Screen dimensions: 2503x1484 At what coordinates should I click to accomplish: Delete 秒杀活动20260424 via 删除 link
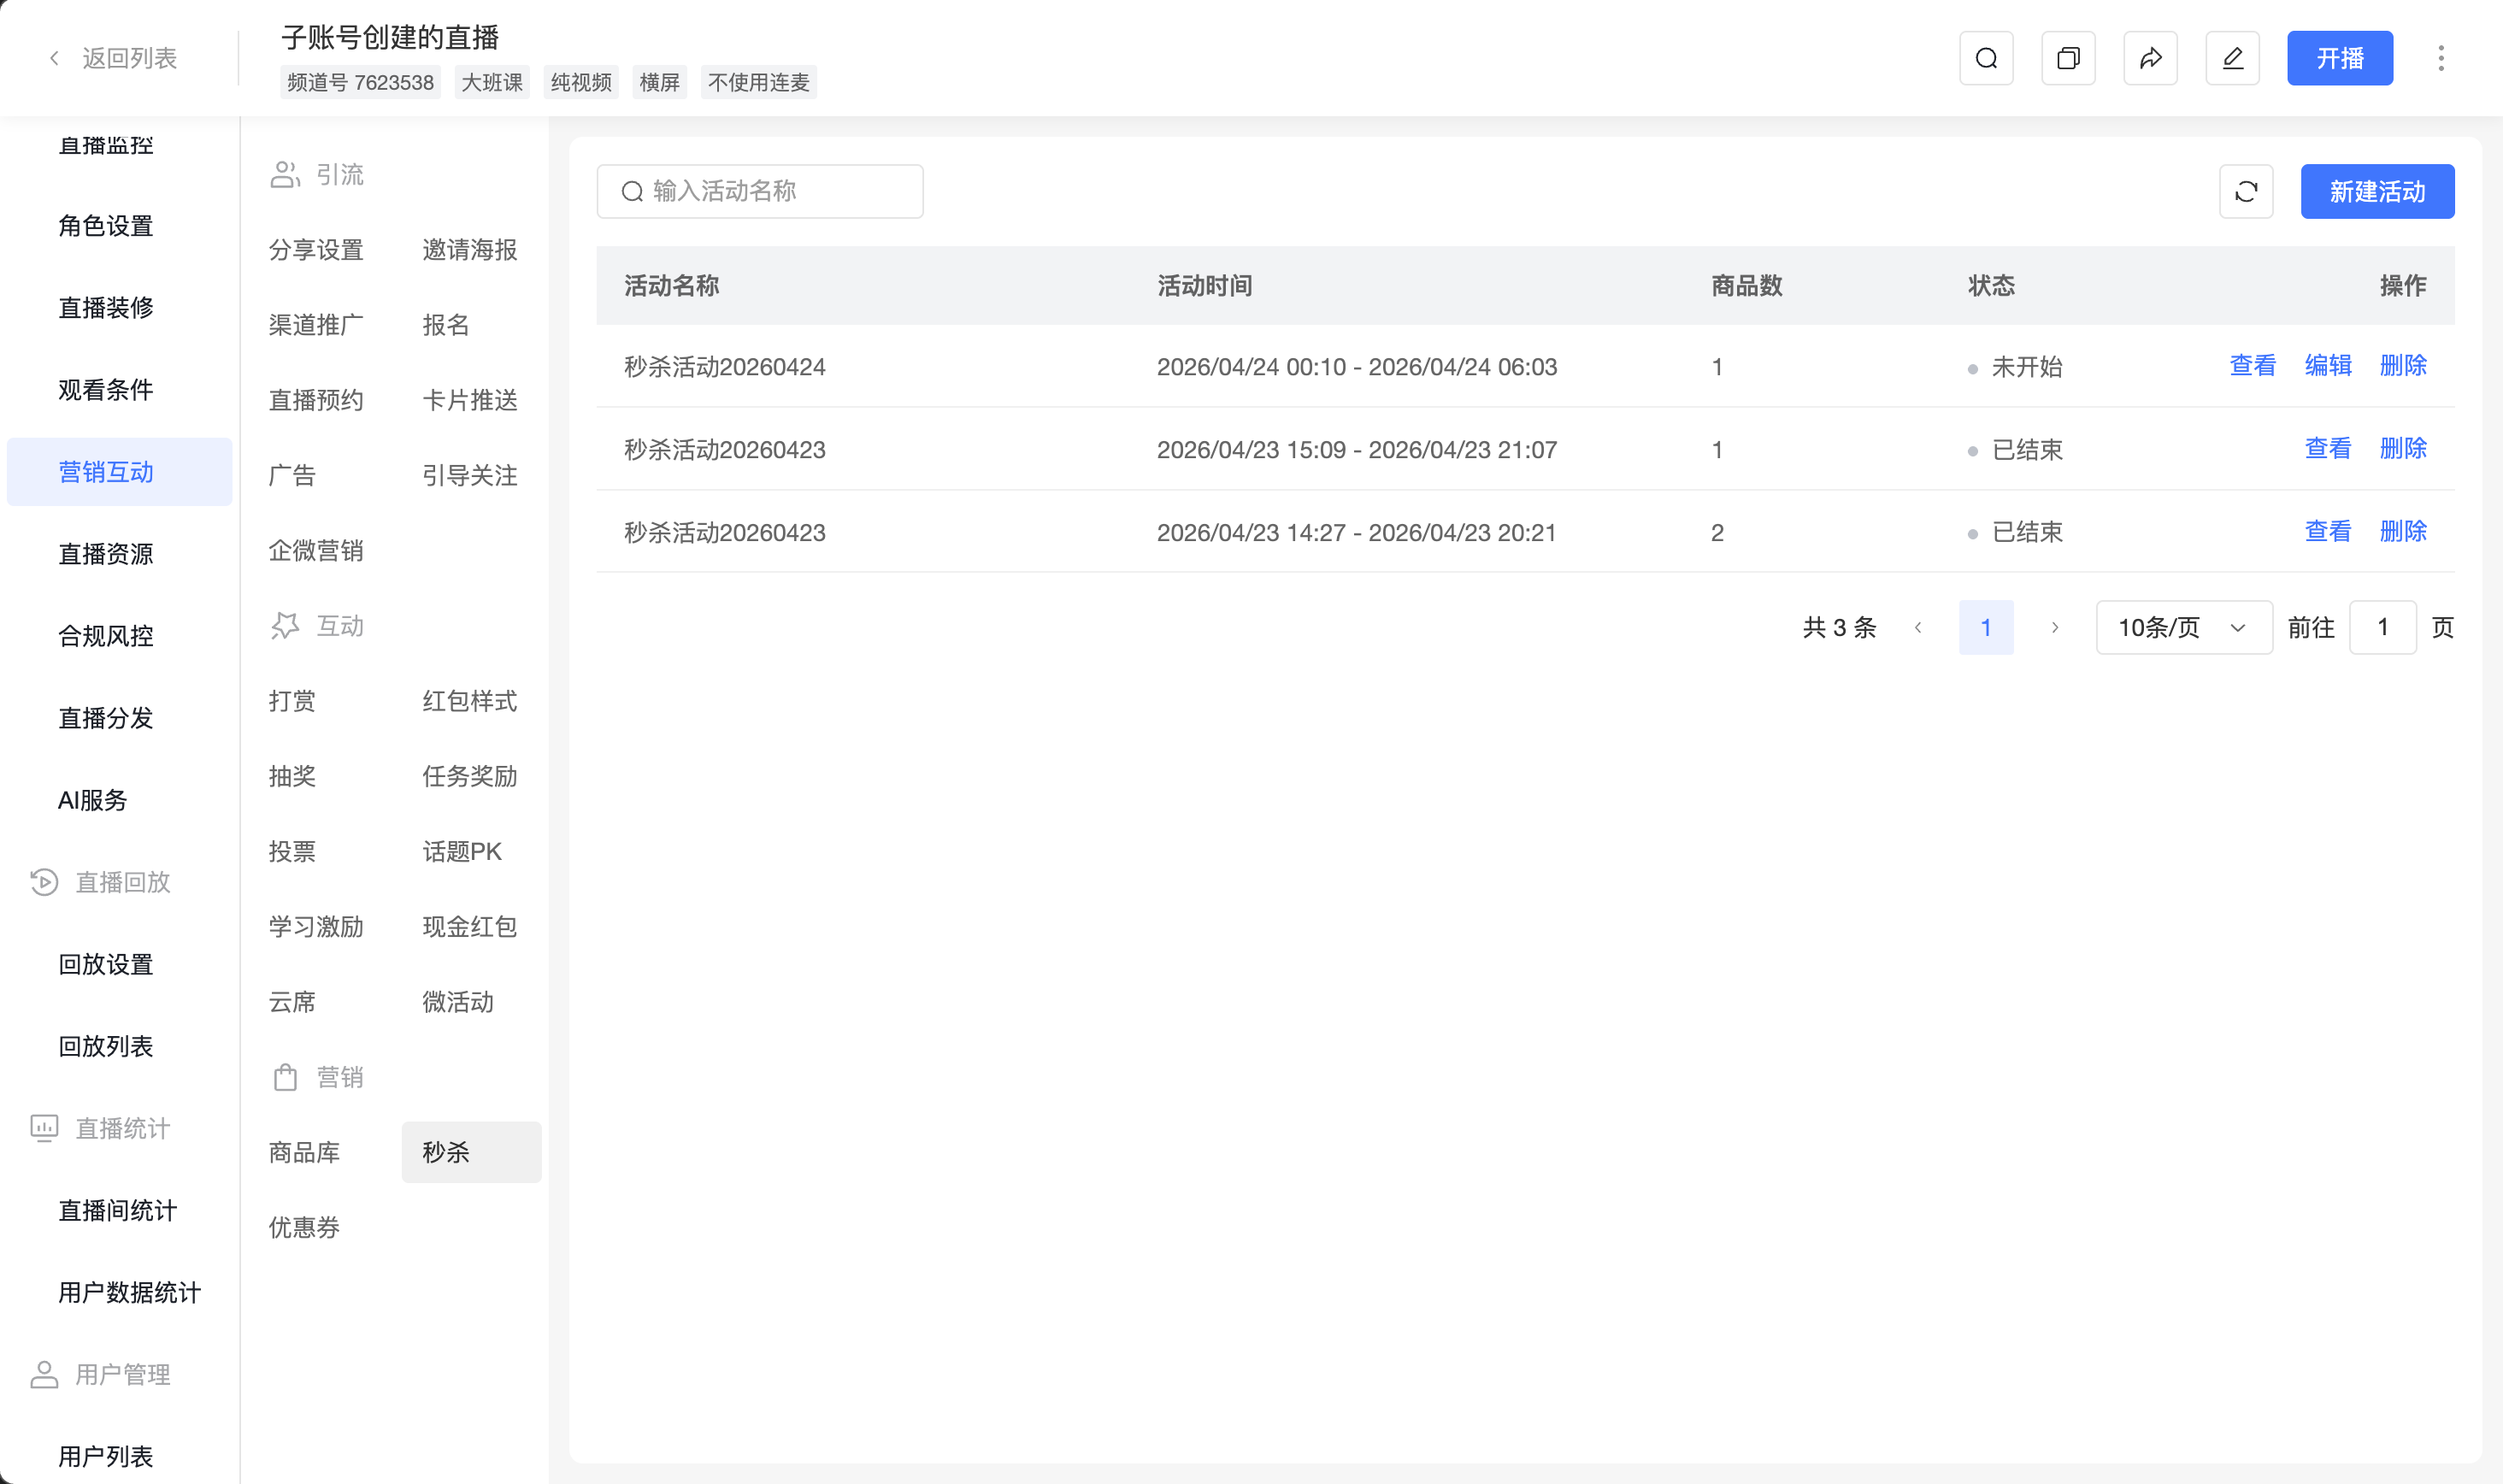tap(2403, 366)
